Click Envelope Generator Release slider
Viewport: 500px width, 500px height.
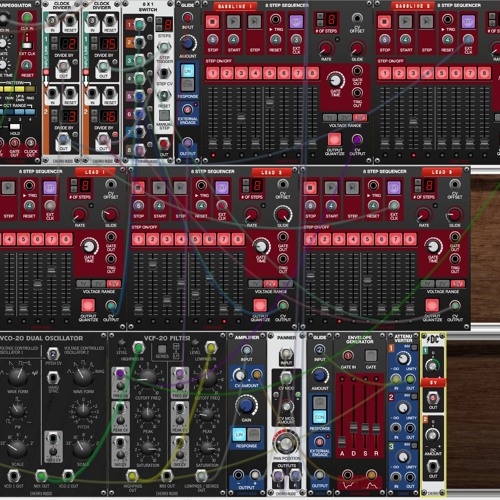(x=376, y=428)
